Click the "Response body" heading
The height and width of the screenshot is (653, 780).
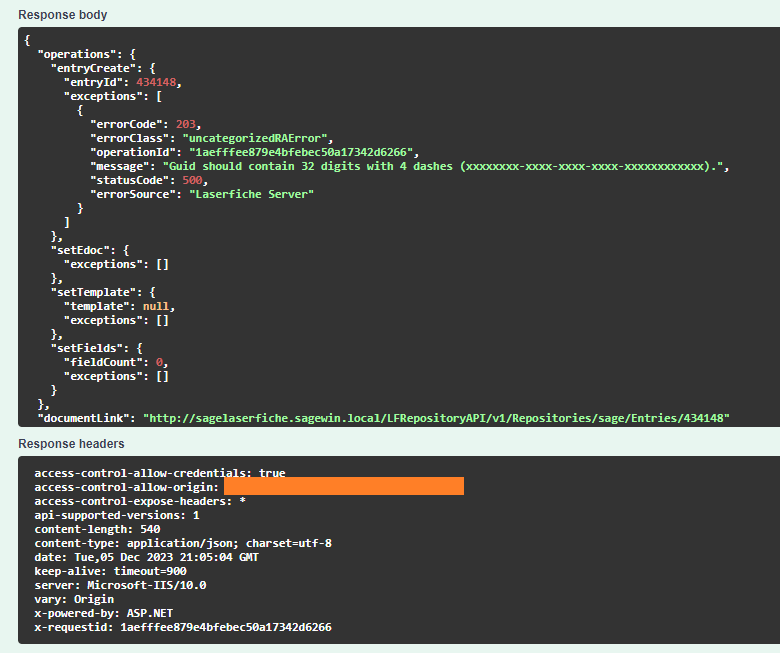tap(63, 15)
